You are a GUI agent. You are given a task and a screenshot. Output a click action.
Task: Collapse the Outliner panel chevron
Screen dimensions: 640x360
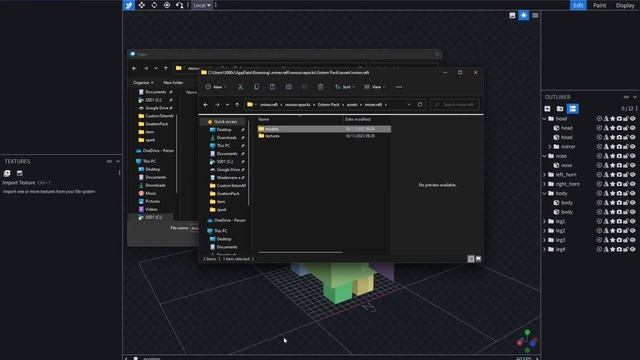635,97
